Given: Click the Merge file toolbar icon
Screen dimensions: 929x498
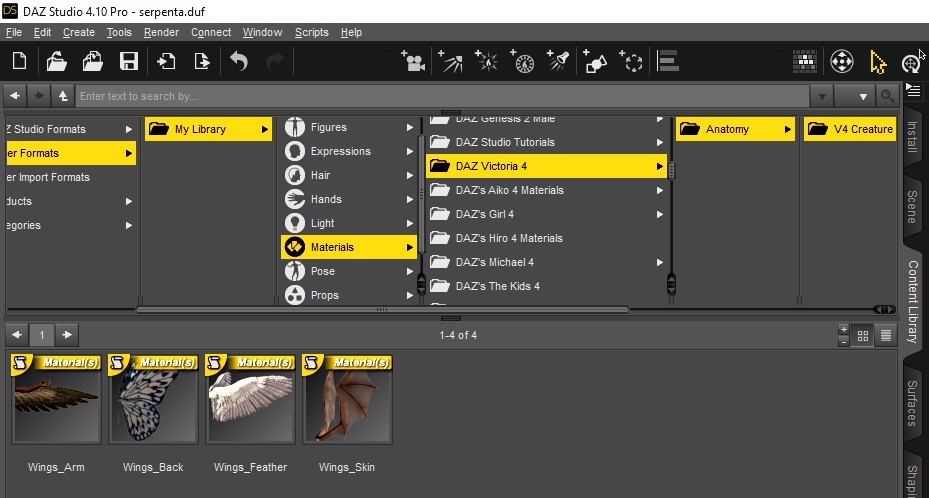Looking at the screenshot, I should tap(92, 61).
